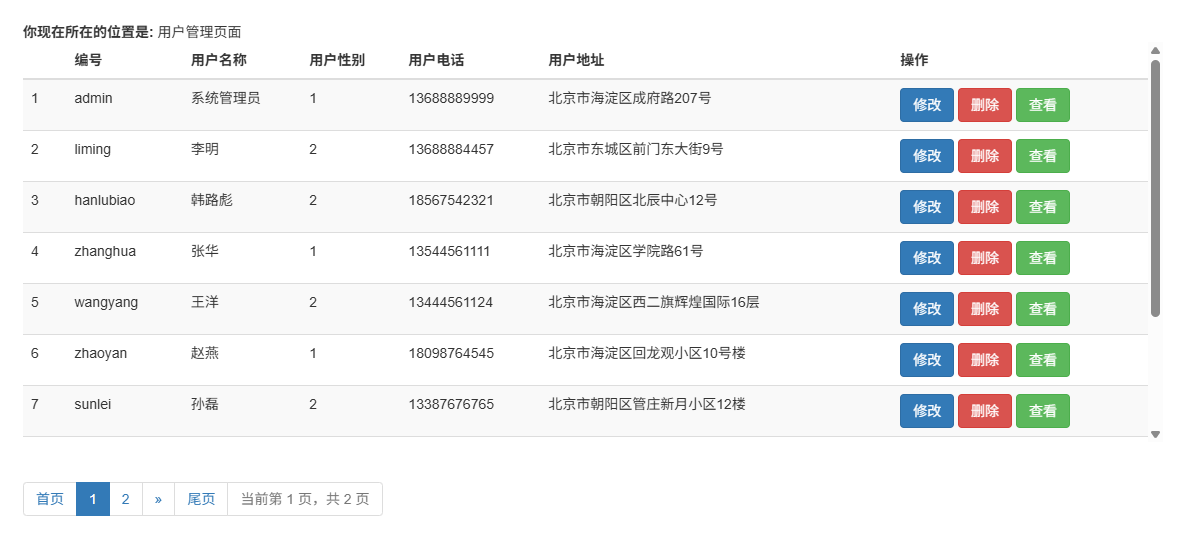Click the 系统管理员 name cell

[226, 98]
